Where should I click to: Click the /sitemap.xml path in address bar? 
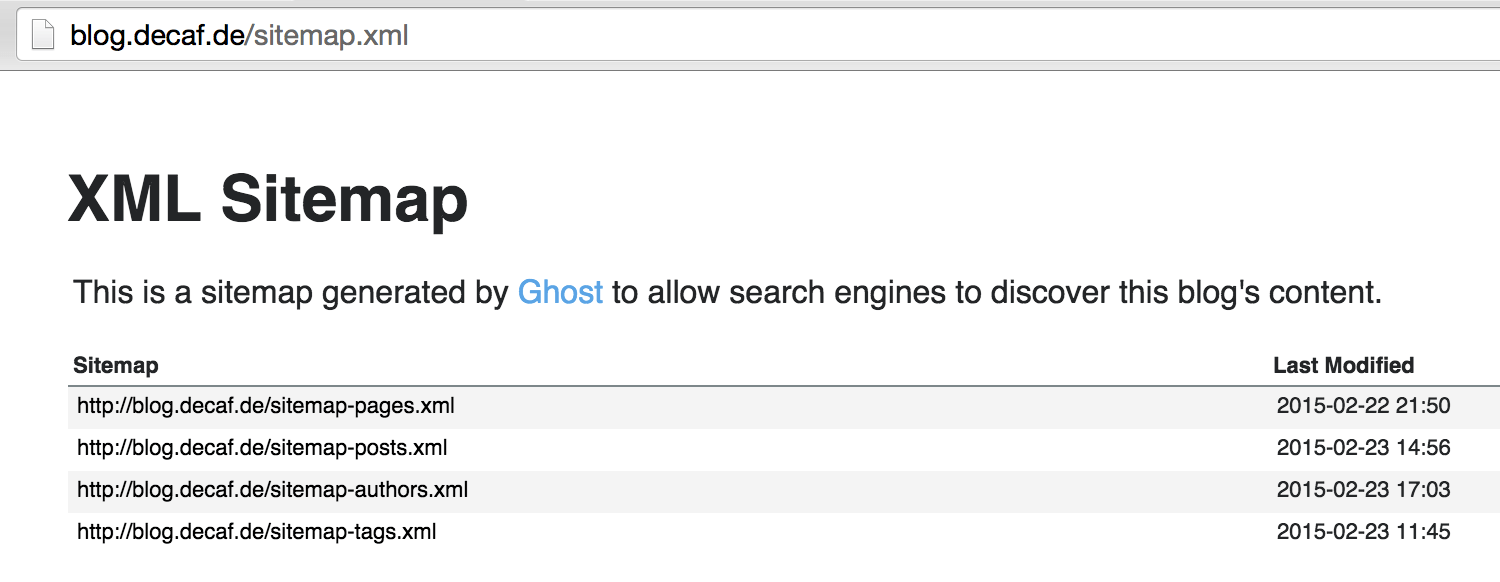327,36
